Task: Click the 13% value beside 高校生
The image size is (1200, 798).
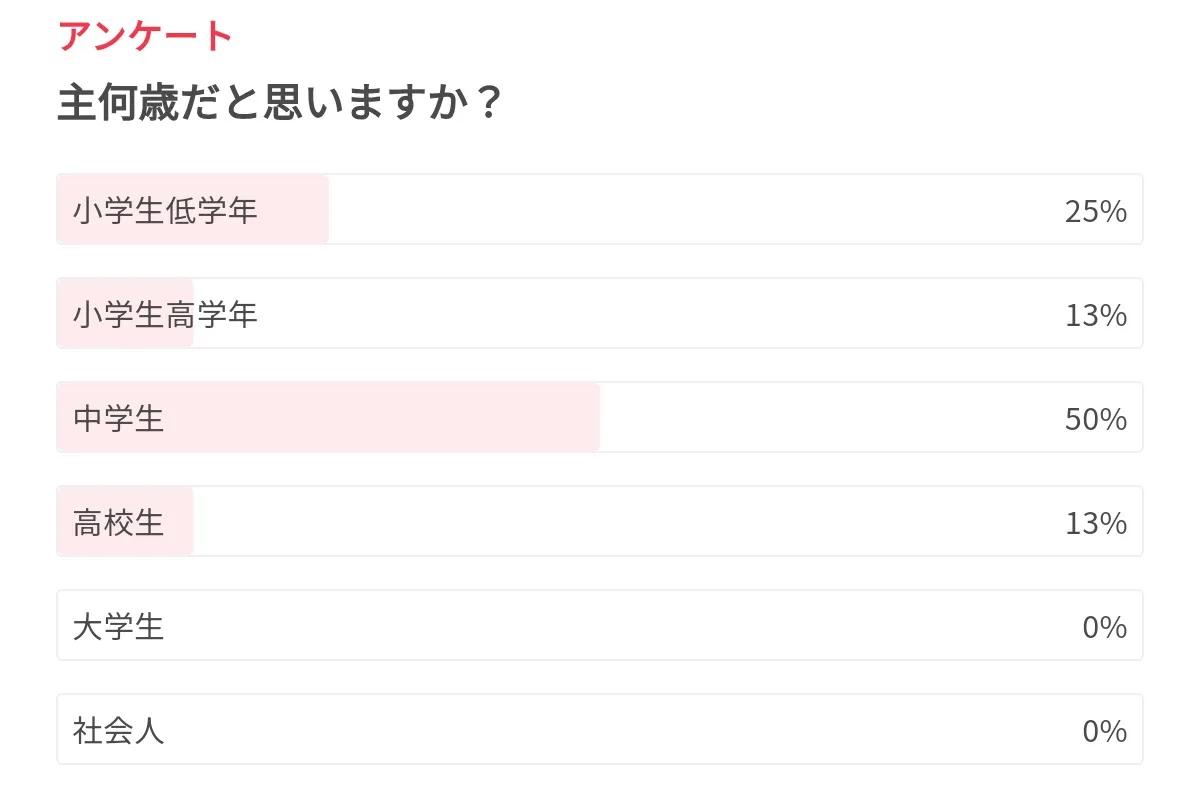Action: pyautogui.click(x=1095, y=523)
